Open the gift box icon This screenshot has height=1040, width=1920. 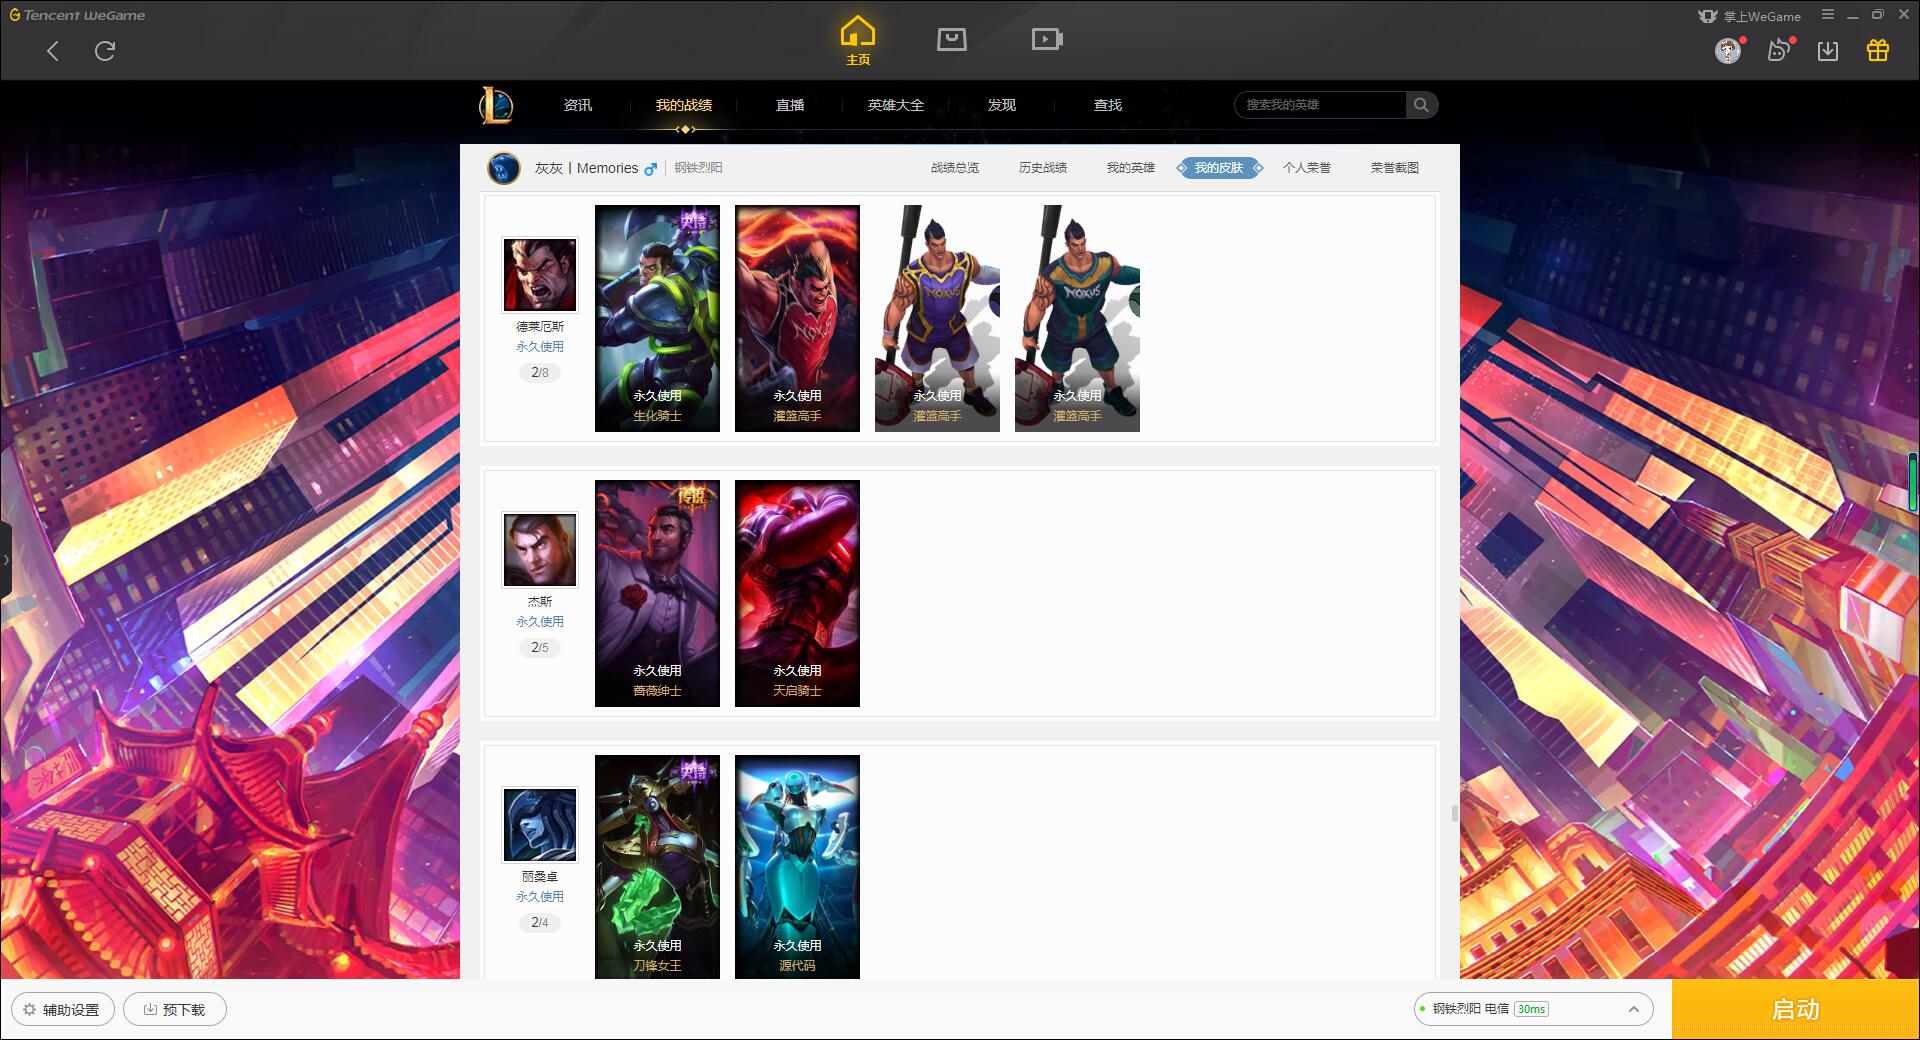point(1878,50)
